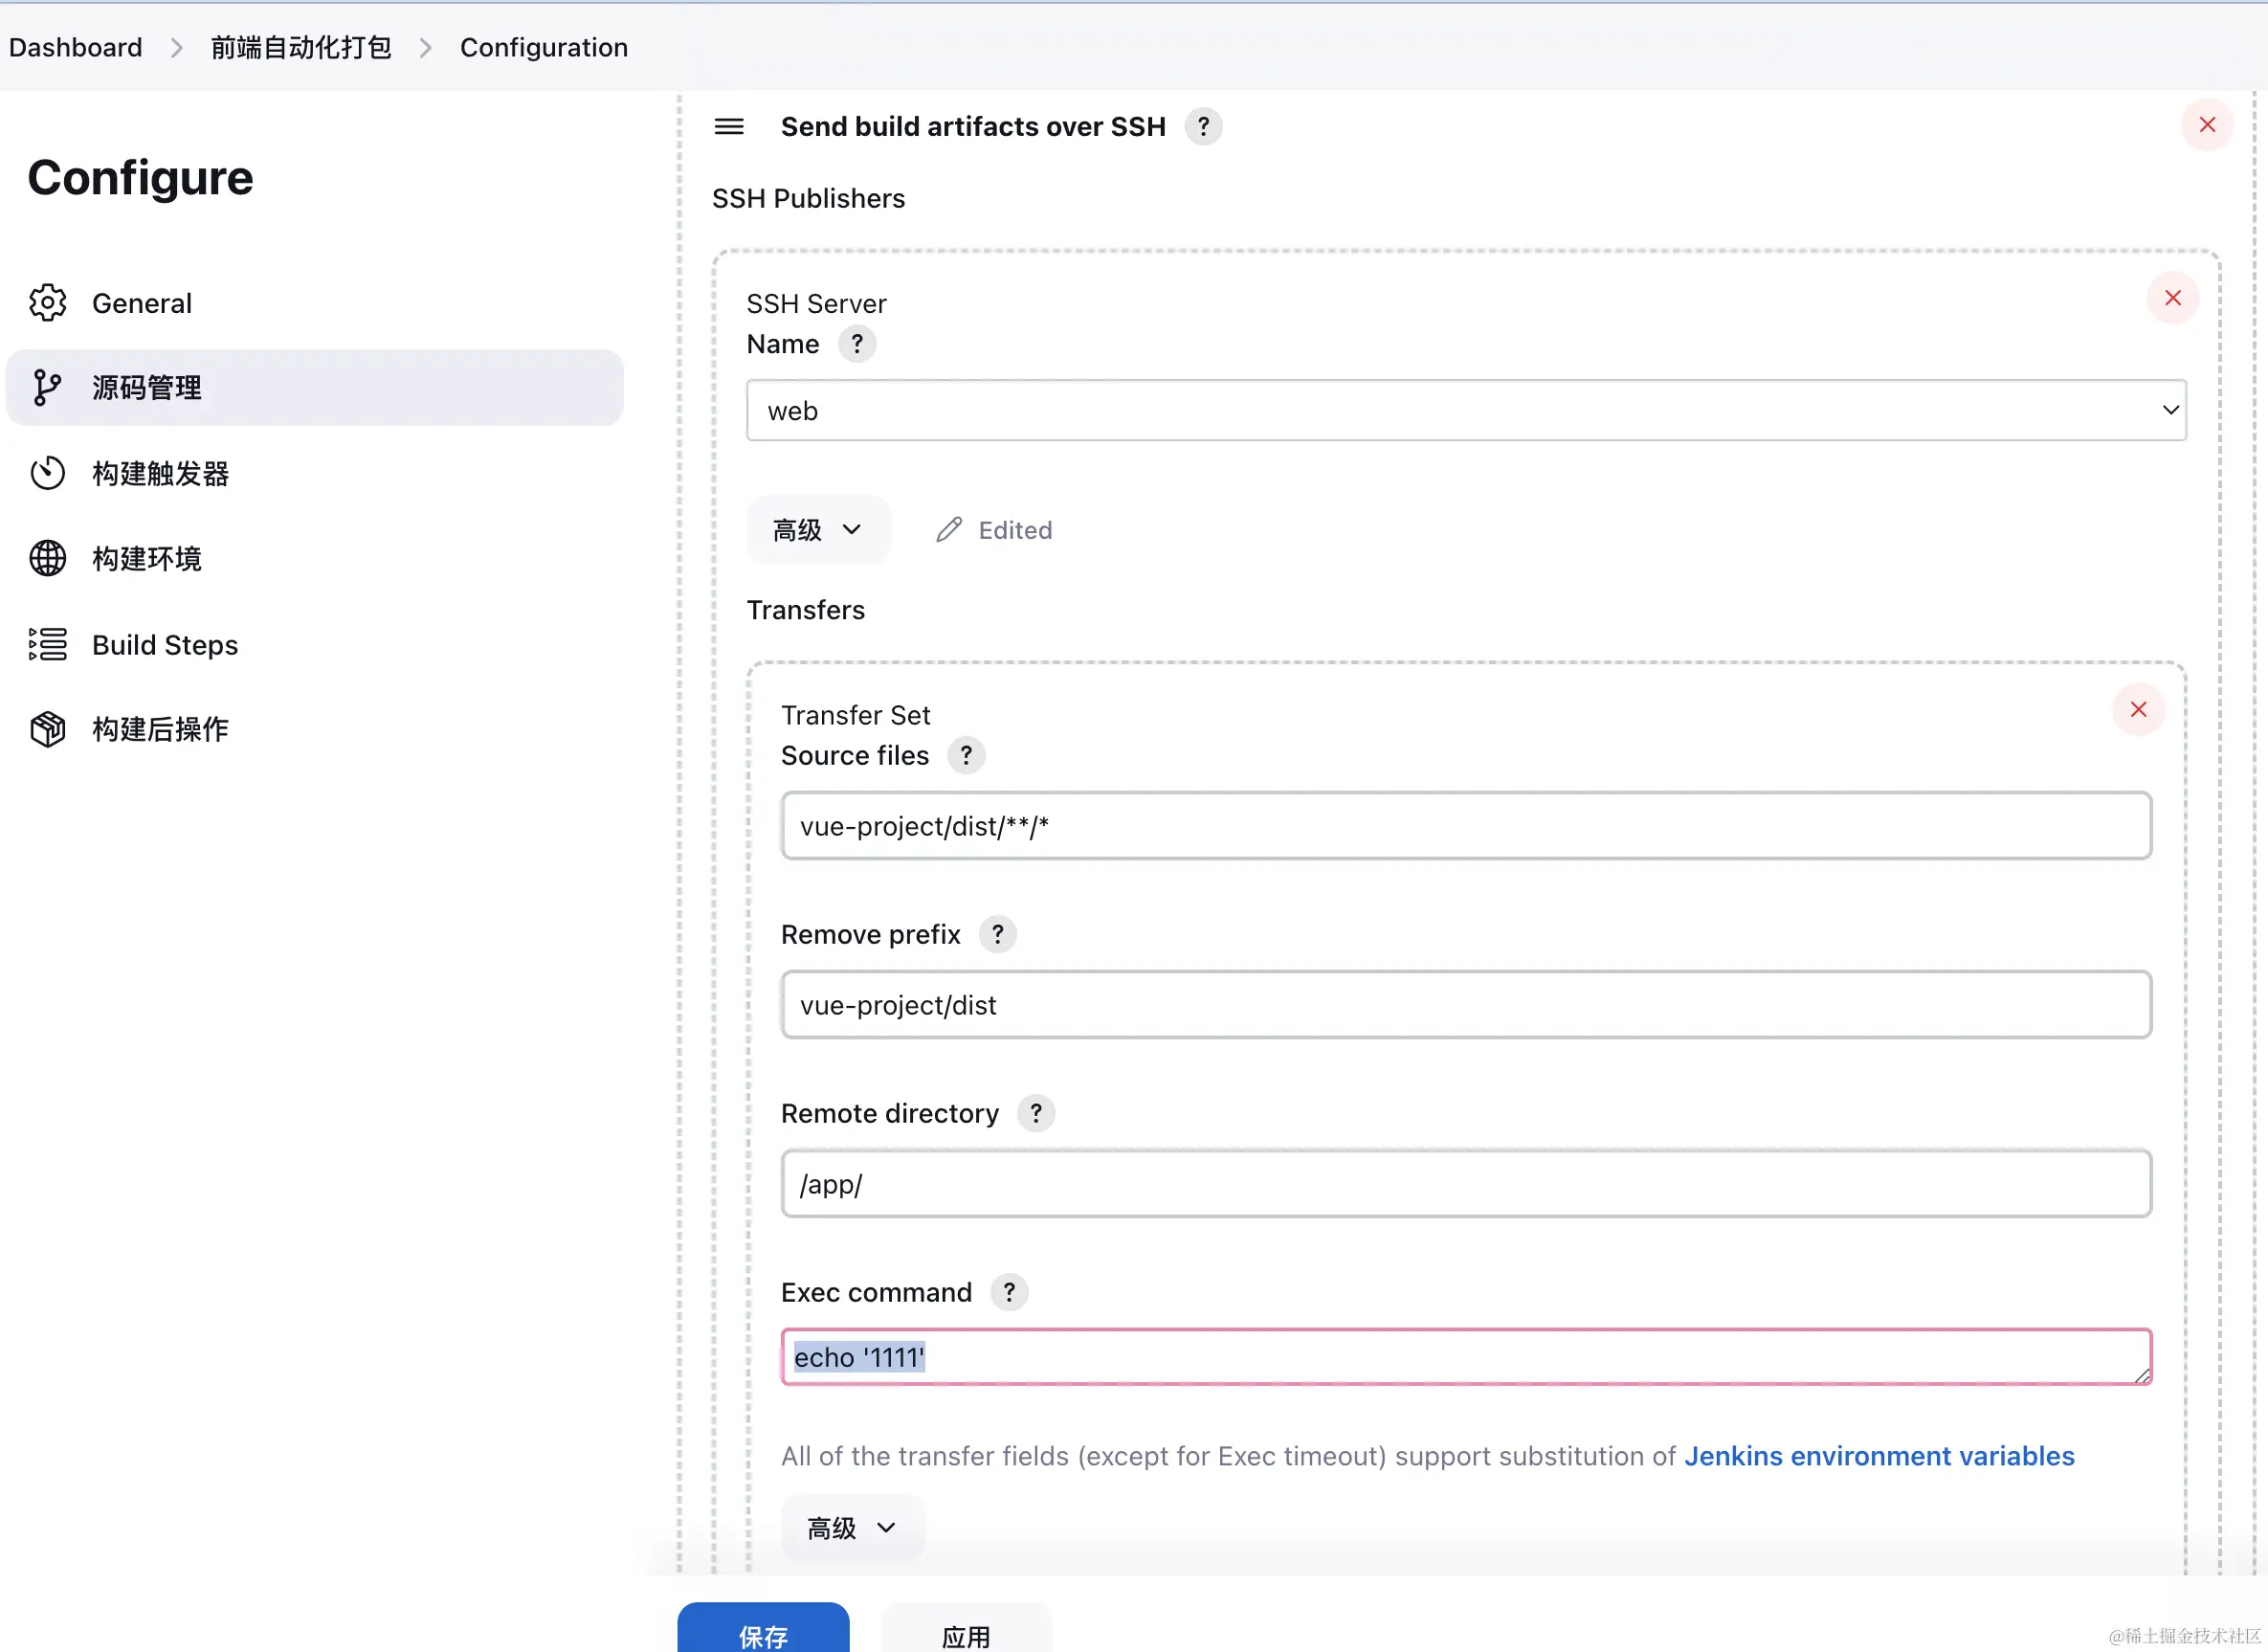Delete the Transfer Set block

[2138, 709]
